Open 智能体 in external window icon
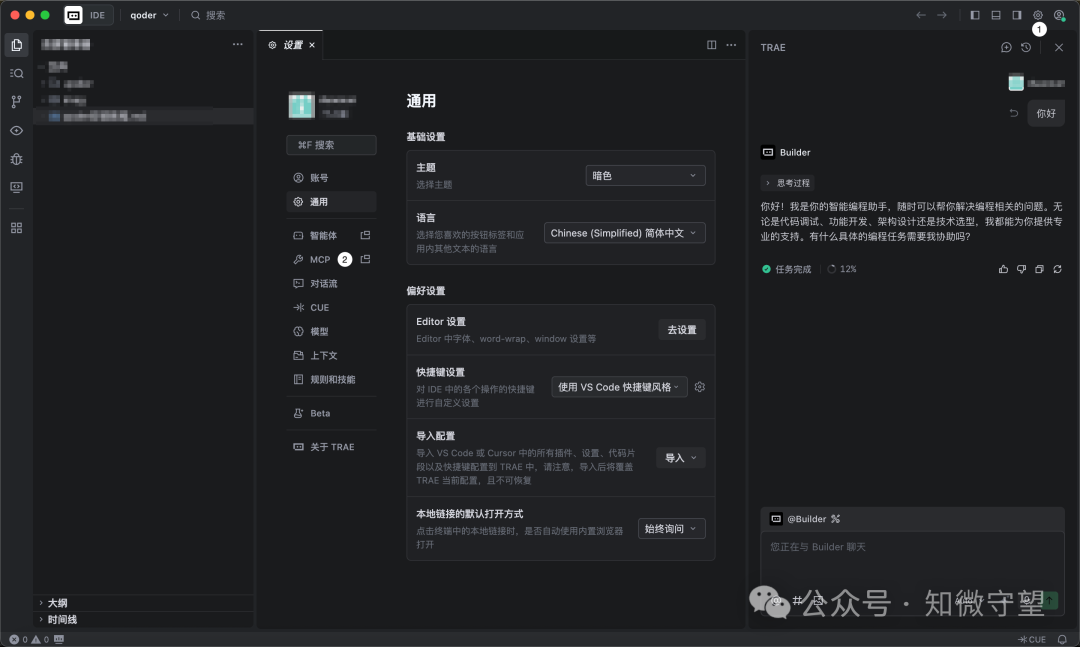The height and width of the screenshot is (647, 1080). (365, 235)
